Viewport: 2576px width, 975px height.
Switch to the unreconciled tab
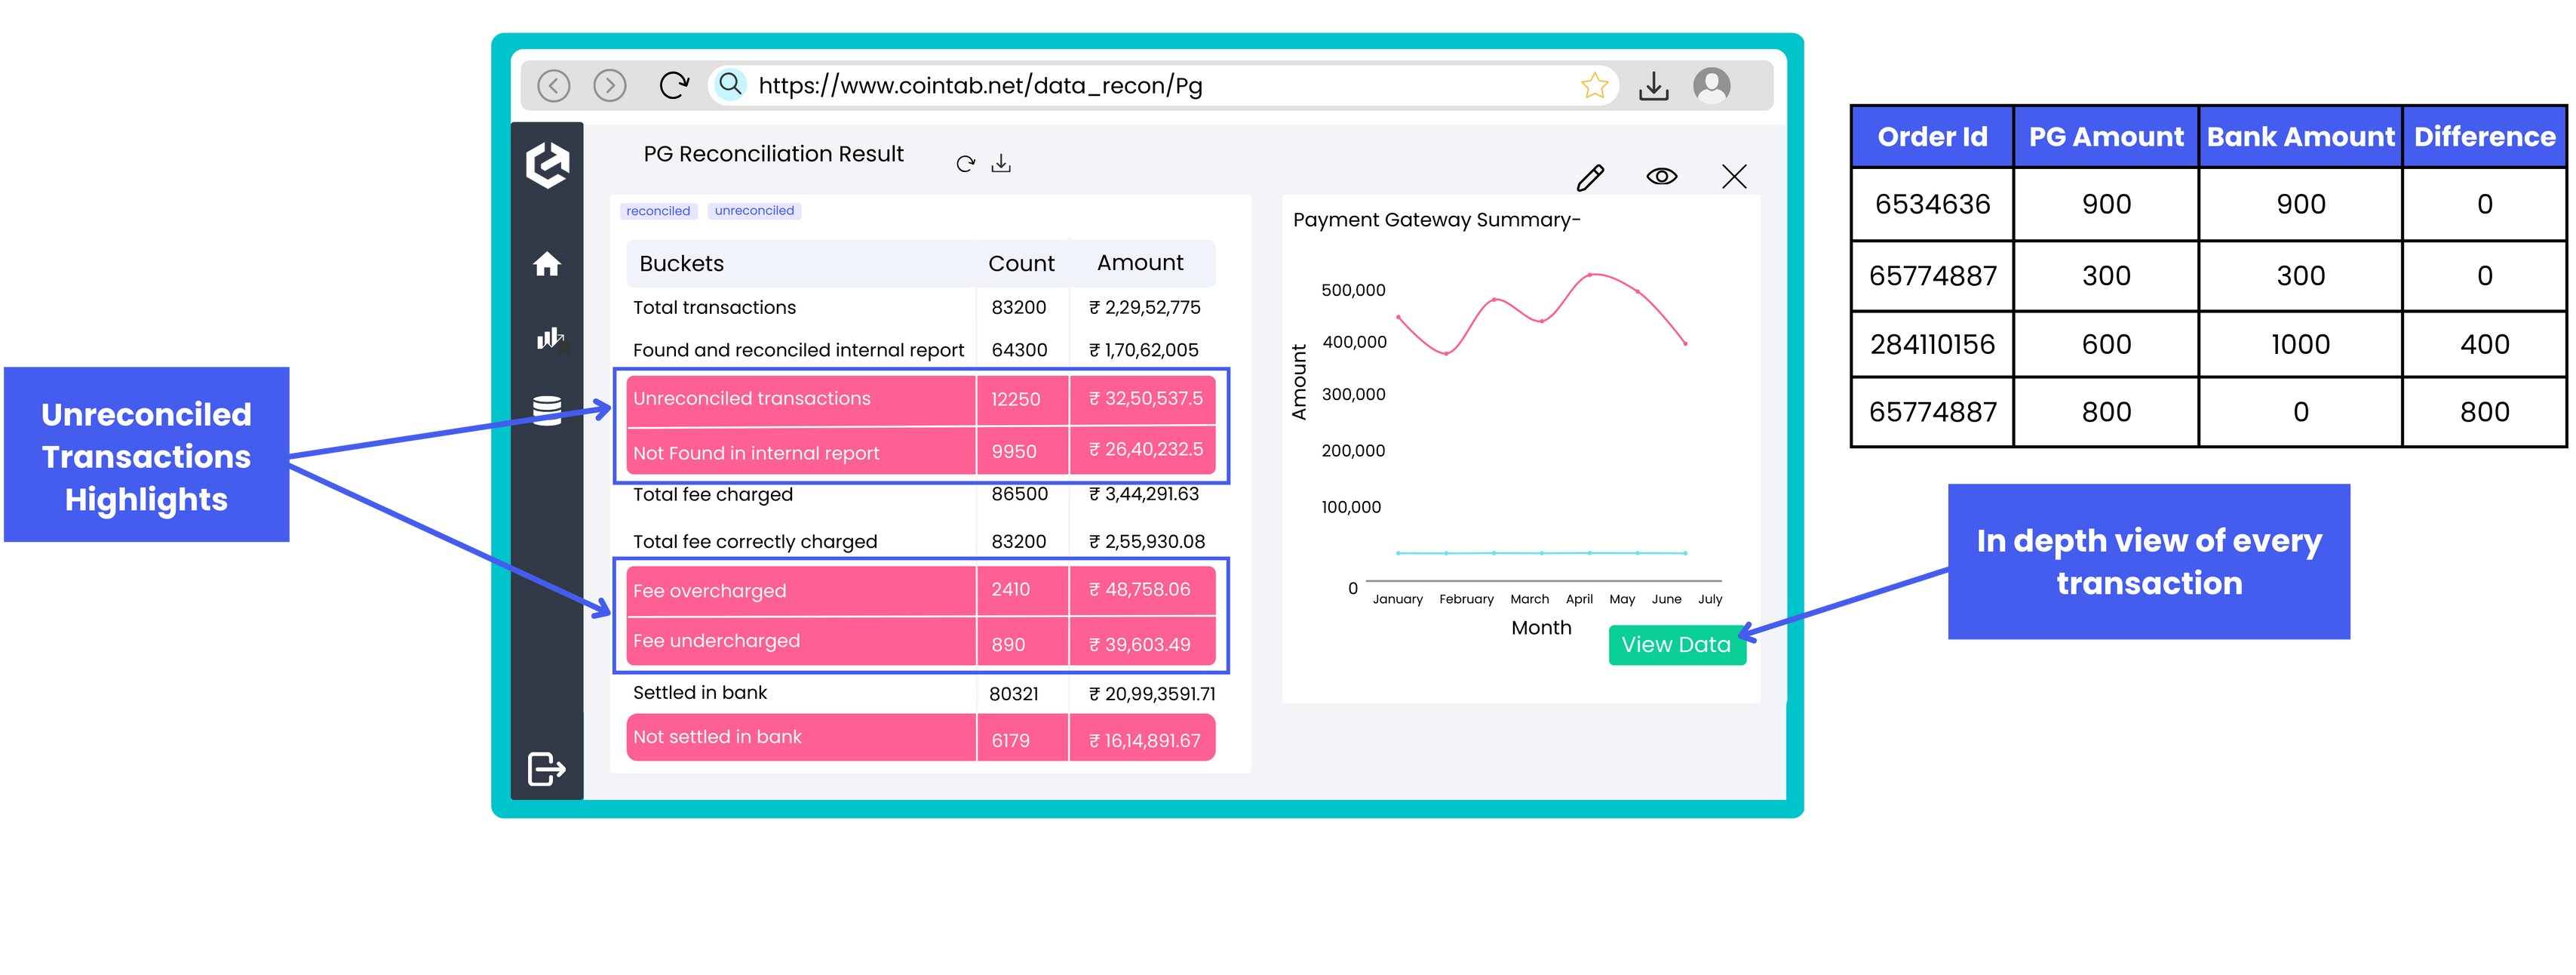tap(754, 210)
